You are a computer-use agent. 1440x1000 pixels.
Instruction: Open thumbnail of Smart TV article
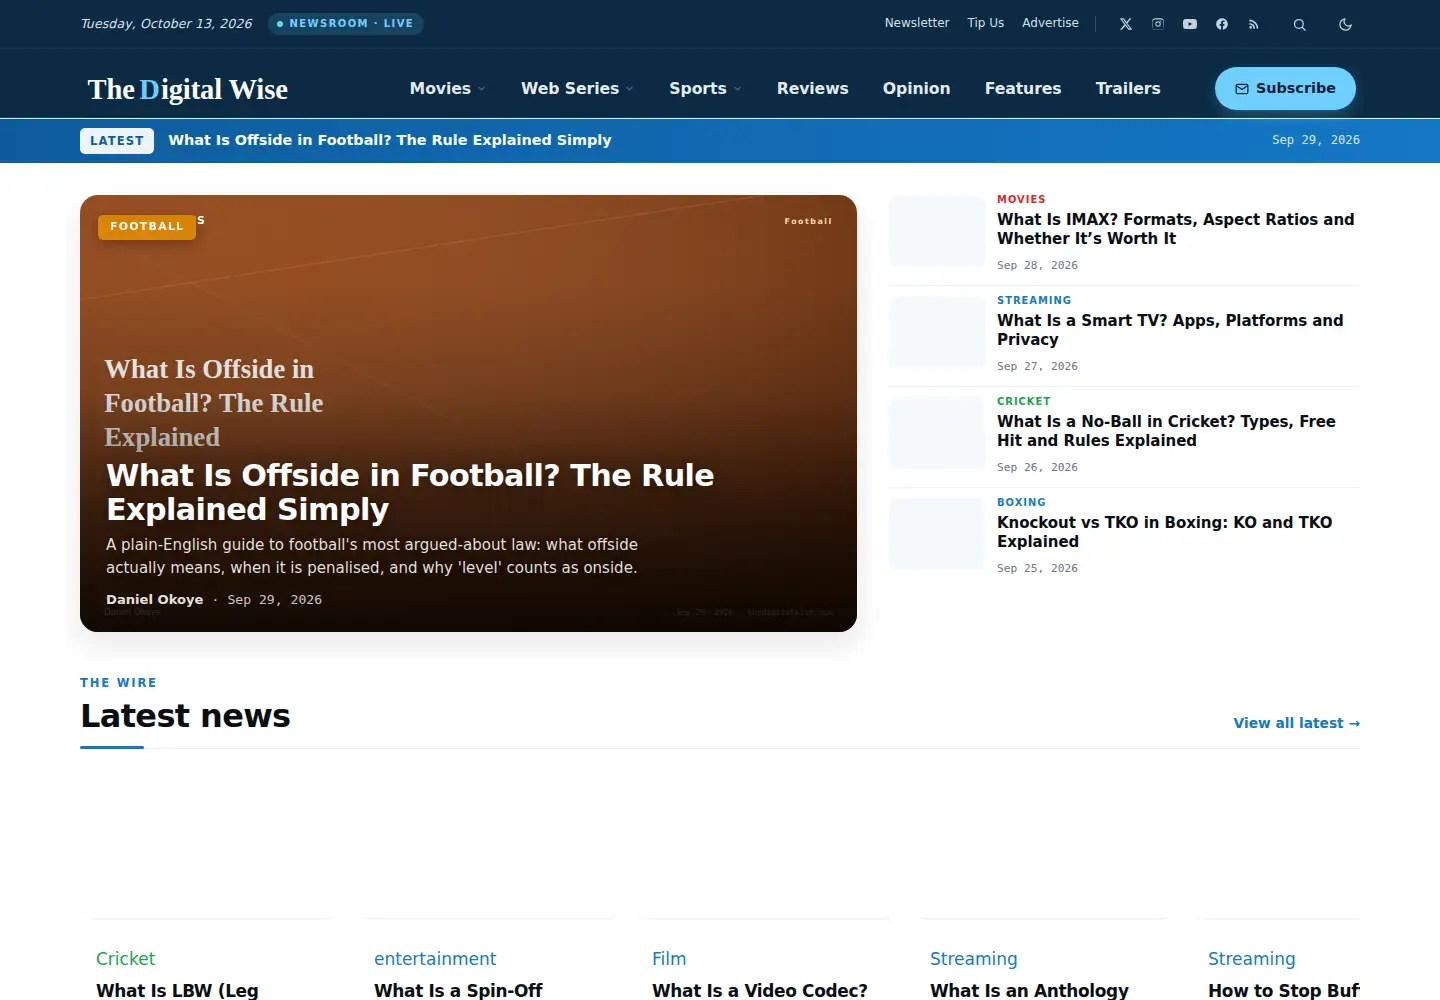937,332
